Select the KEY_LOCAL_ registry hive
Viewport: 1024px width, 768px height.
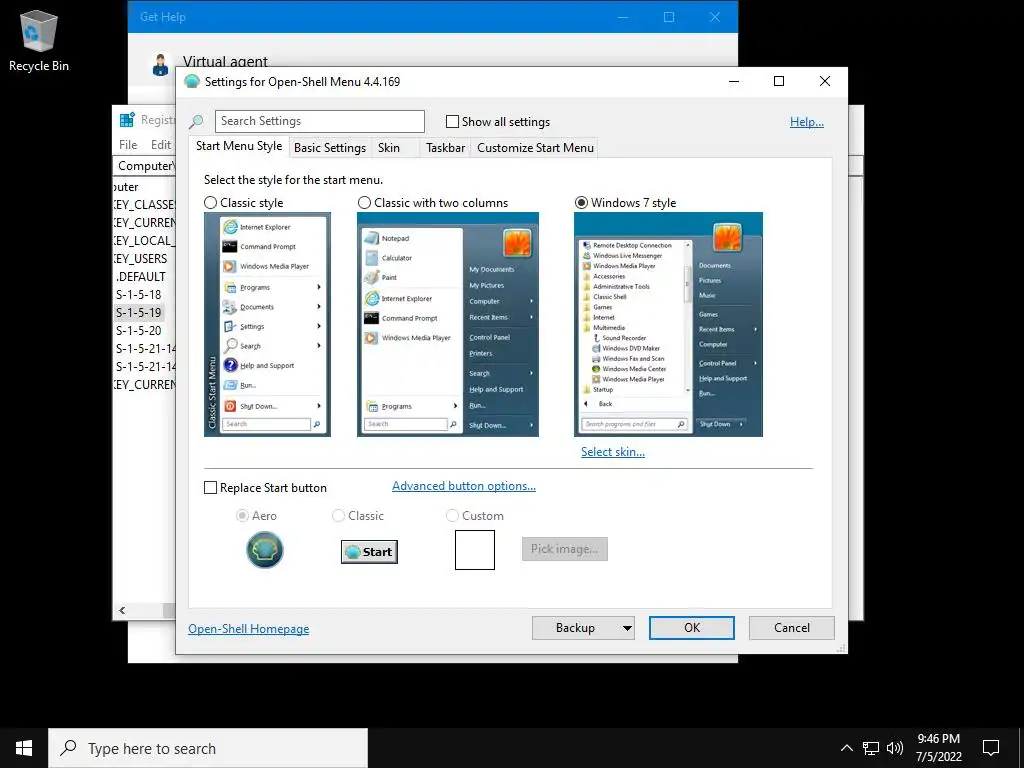tap(144, 240)
